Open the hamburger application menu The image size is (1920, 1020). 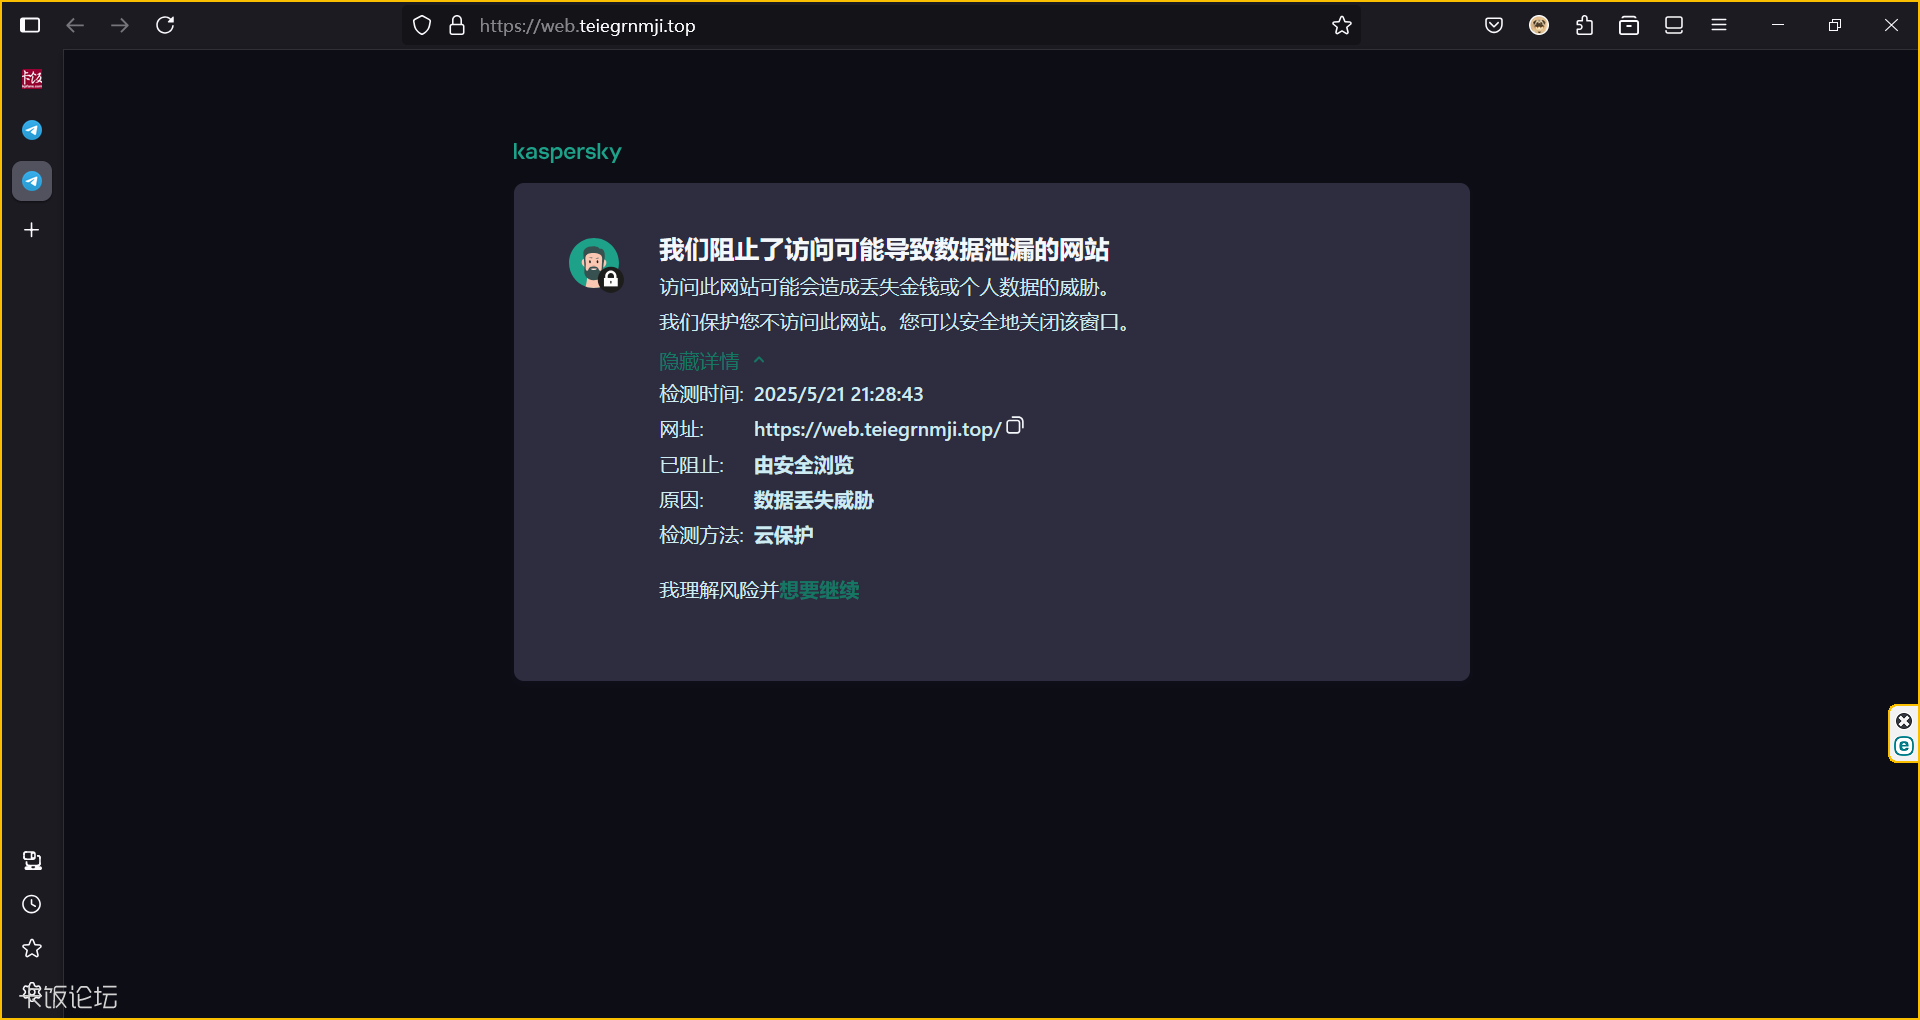point(1719,25)
